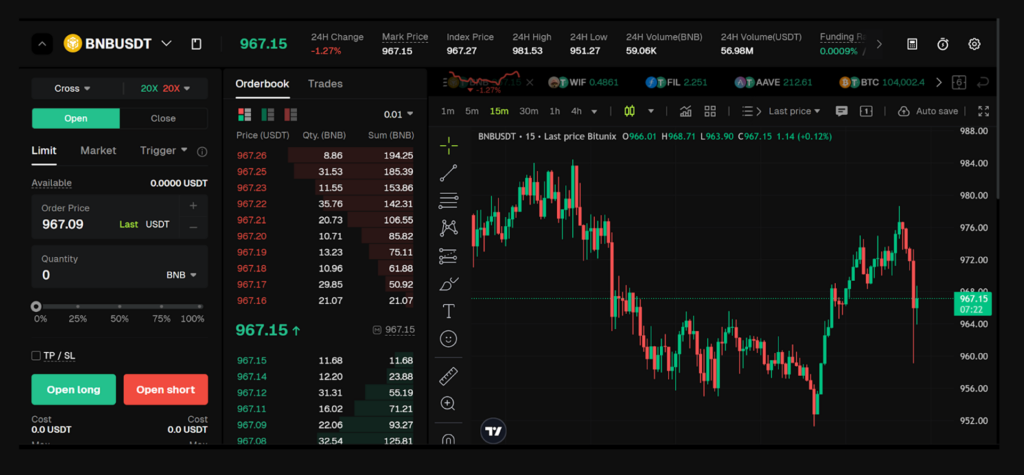Viewport: 1024px width, 475px height.
Task: Expand the BNBUSDT pair selector
Action: pyautogui.click(x=167, y=44)
